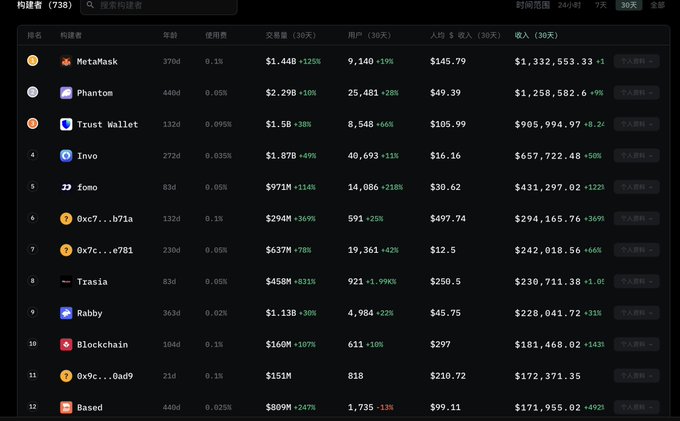Image resolution: width=680 pixels, height=421 pixels.
Task: Click the Trasia logo icon
Action: (66, 281)
